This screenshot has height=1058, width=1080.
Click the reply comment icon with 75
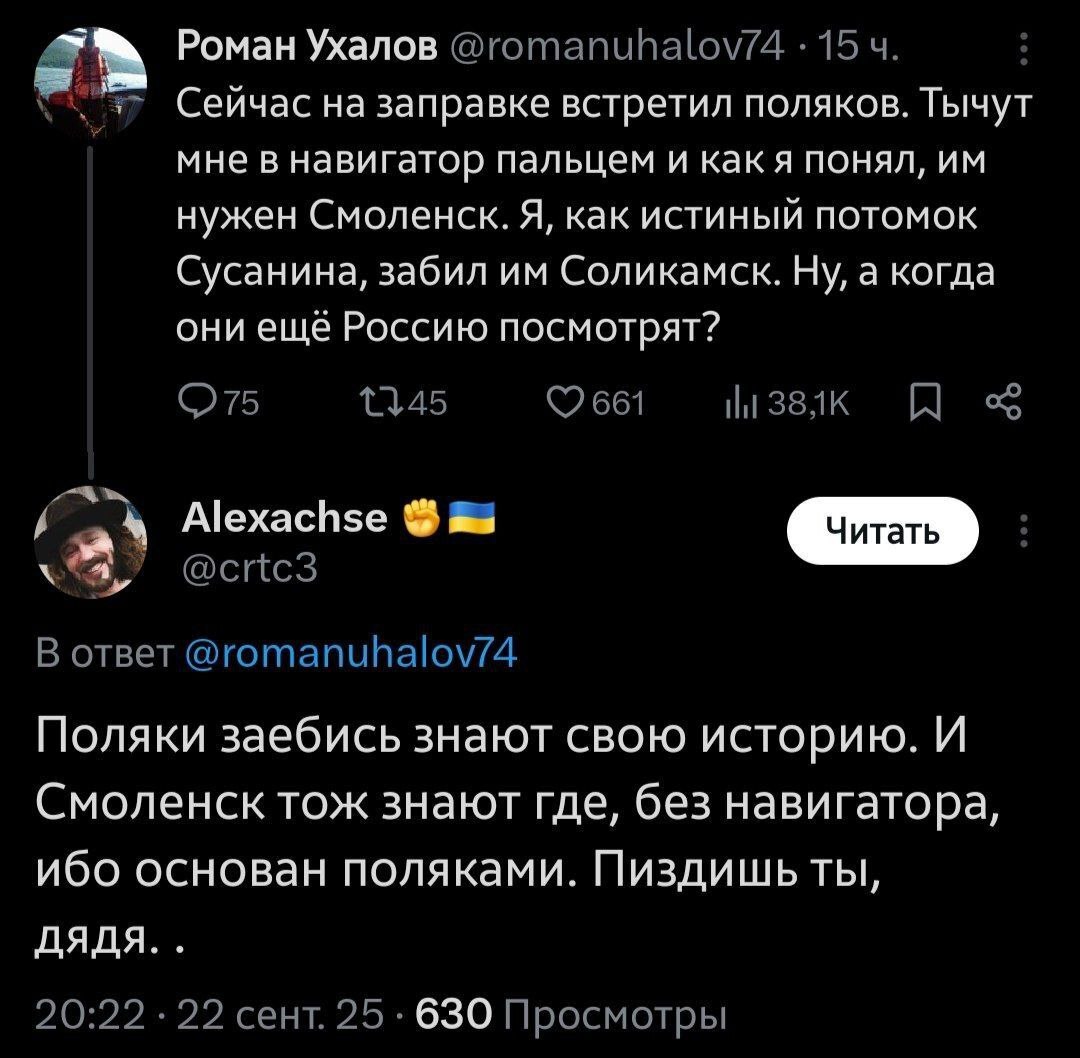pyautogui.click(x=190, y=403)
